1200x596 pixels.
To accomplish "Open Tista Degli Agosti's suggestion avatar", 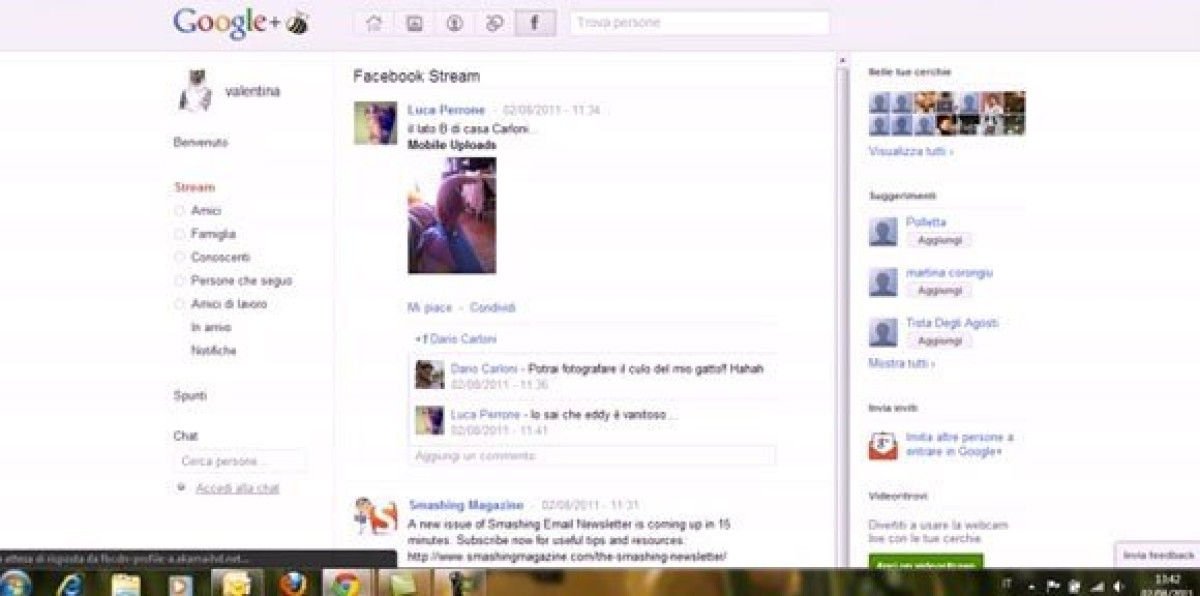I will point(883,333).
